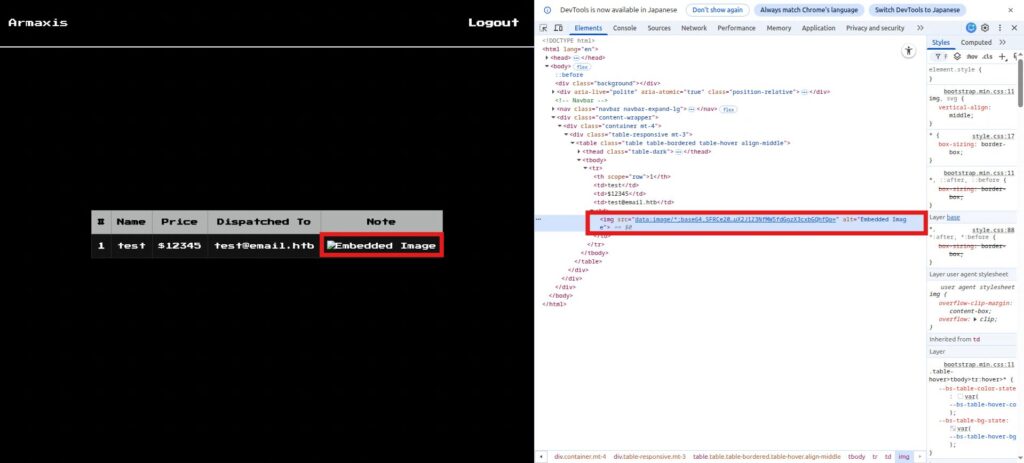Show more DevTools panel tabs
The image size is (1024, 463).
click(x=915, y=28)
